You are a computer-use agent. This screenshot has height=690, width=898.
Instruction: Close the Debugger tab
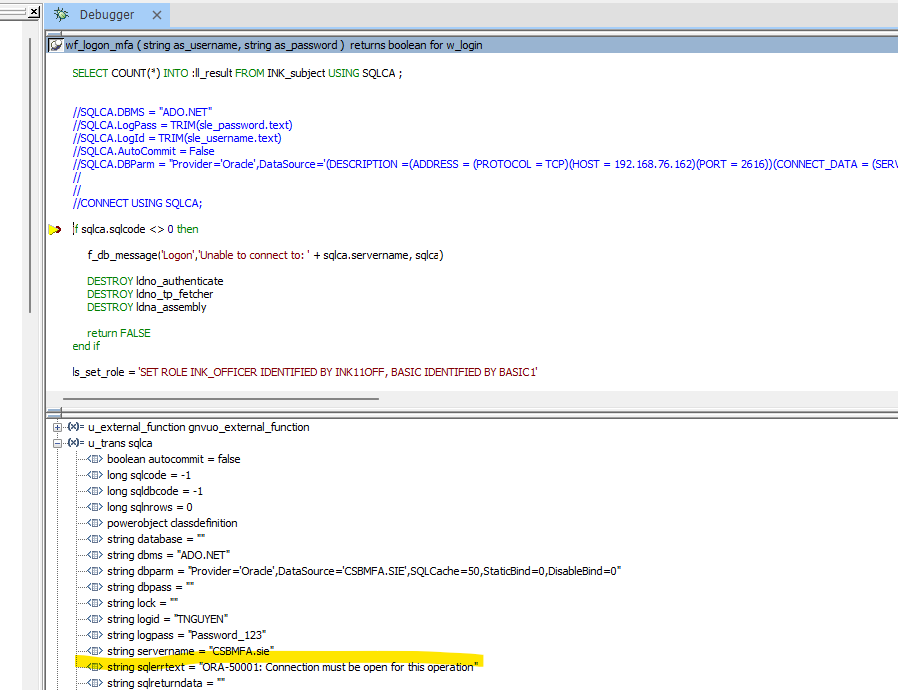pos(156,15)
